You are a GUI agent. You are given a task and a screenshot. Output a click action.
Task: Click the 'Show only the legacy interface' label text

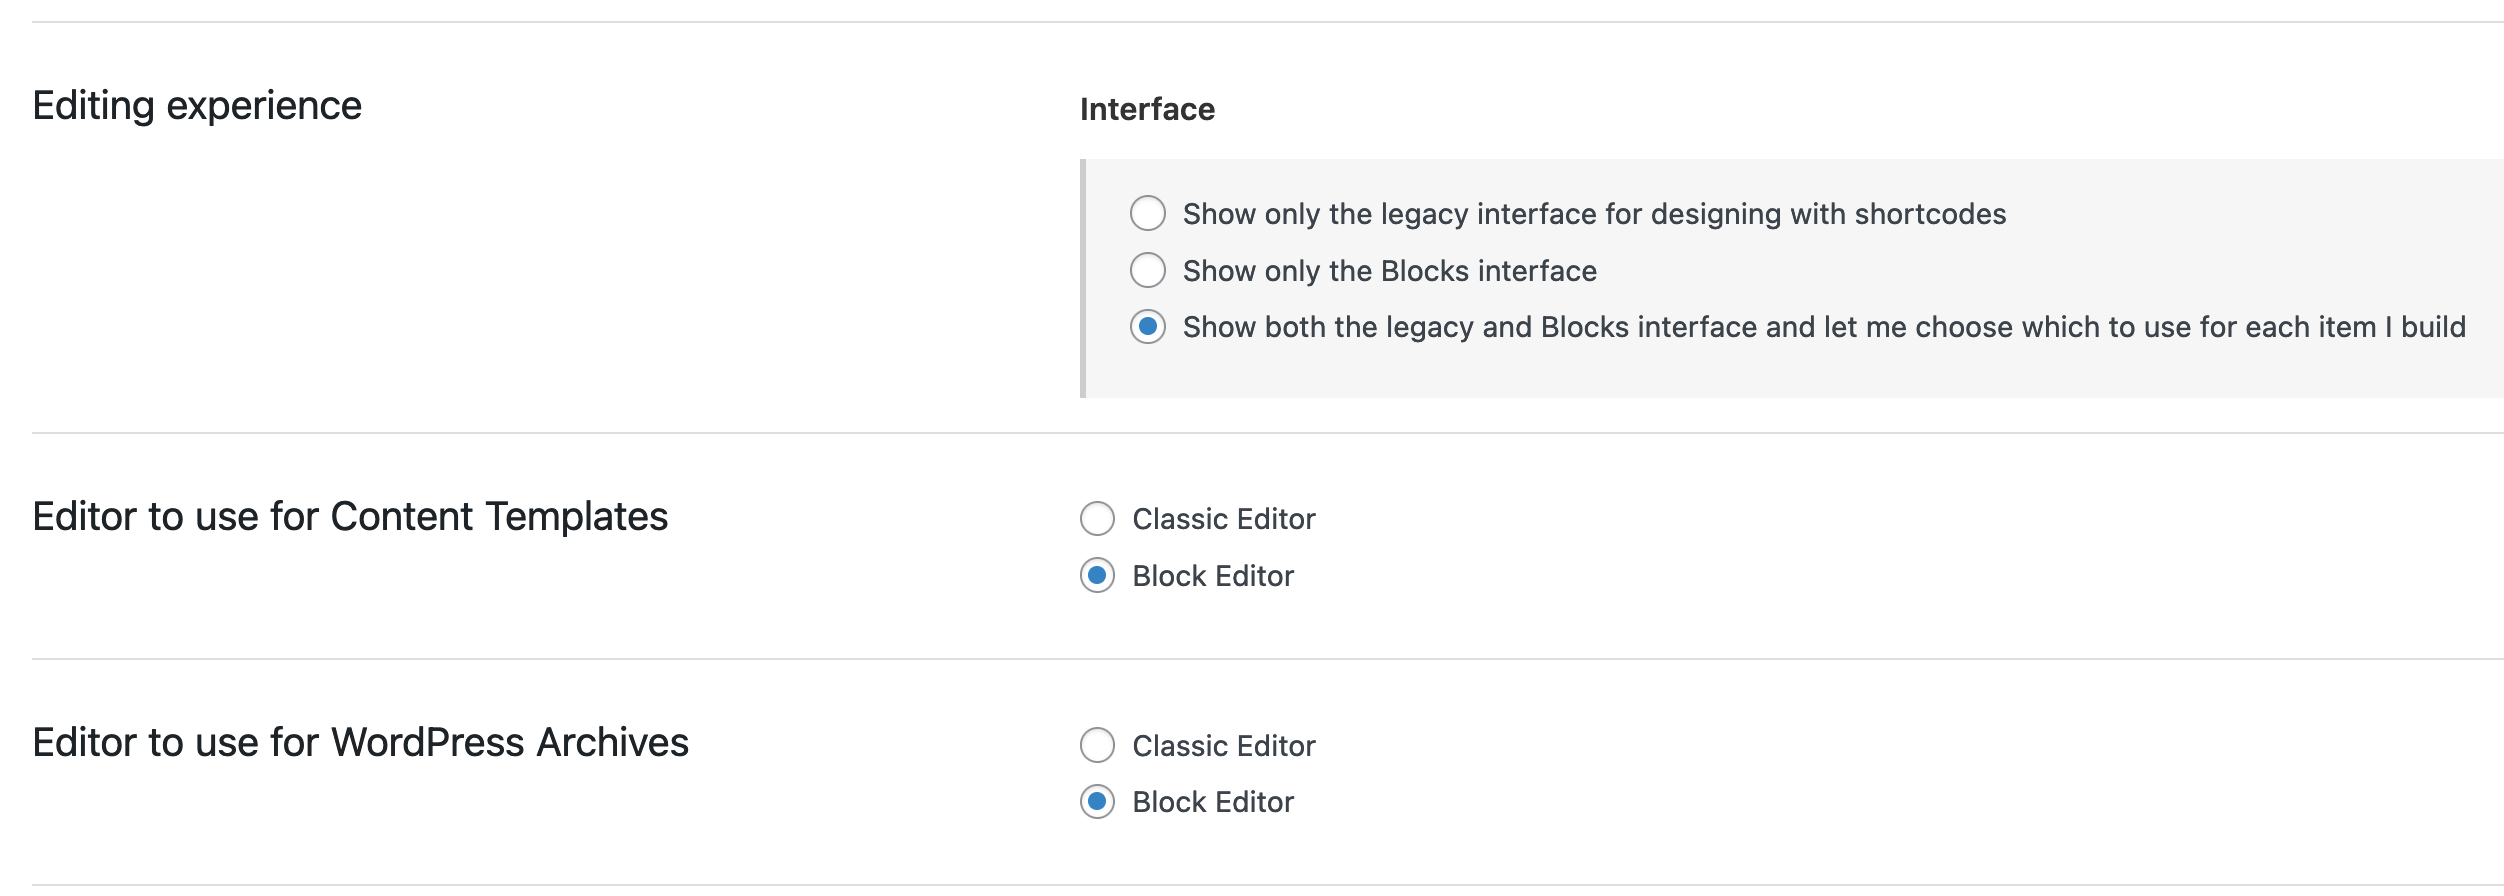[1594, 214]
